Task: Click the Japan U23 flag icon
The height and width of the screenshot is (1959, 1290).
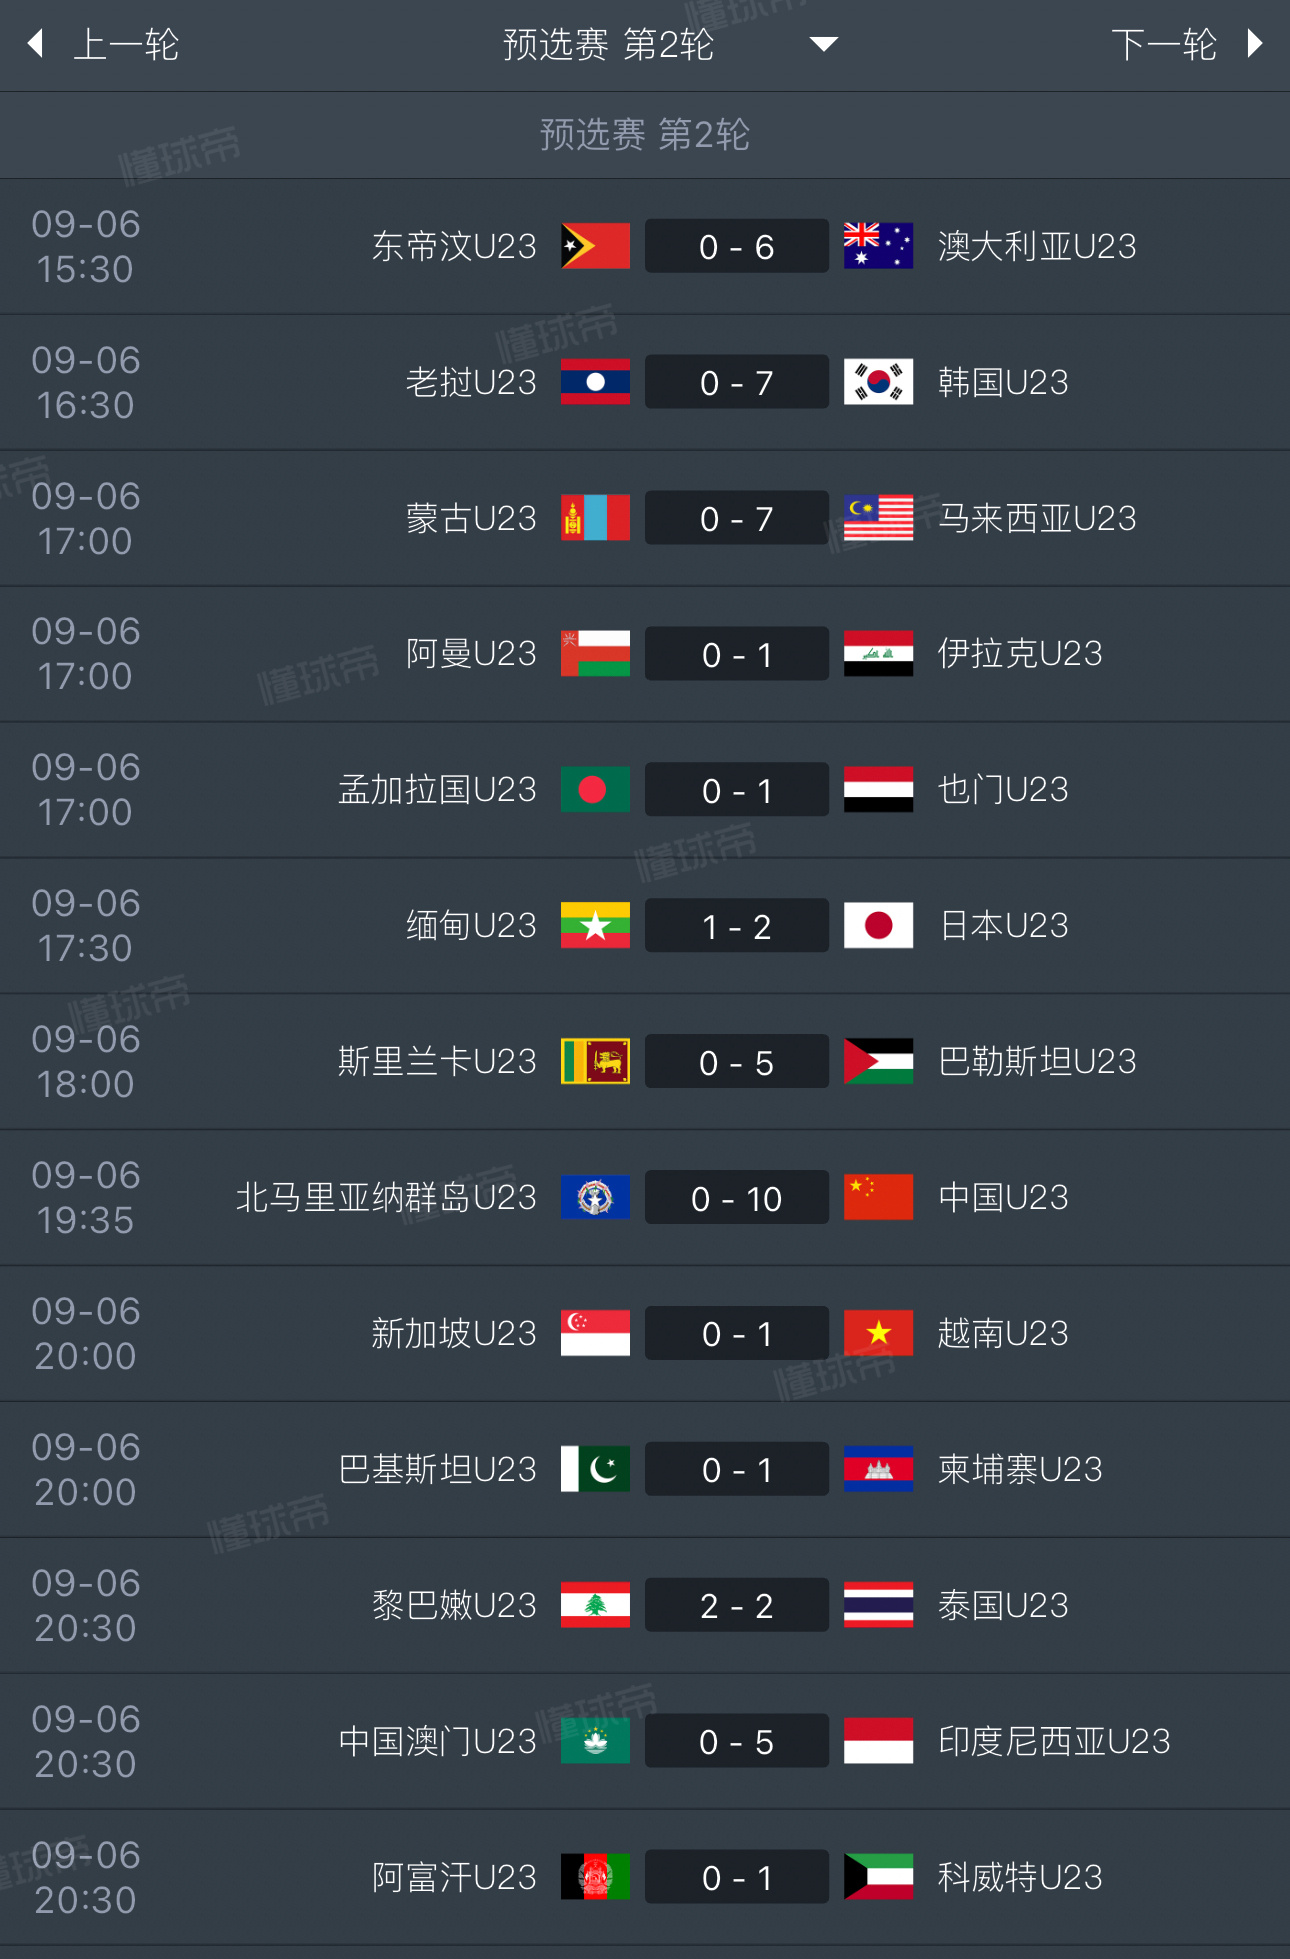Action: (878, 925)
